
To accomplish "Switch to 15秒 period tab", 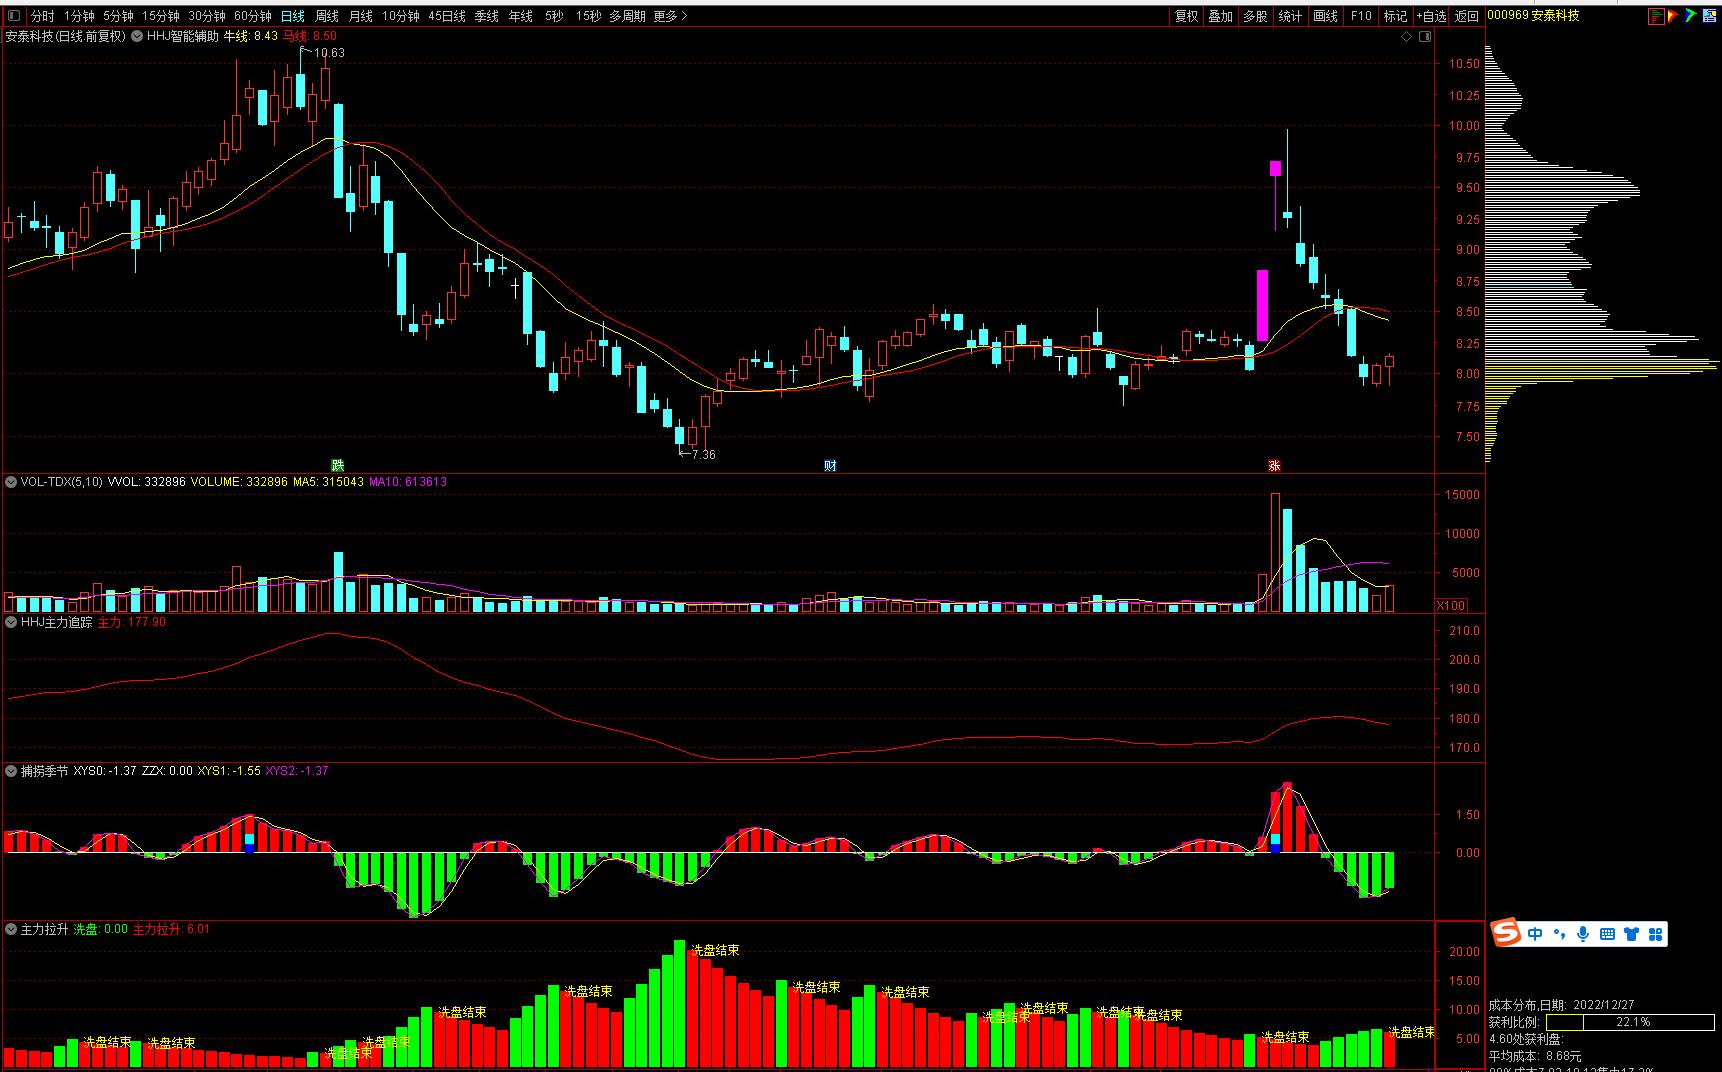I will (588, 16).
